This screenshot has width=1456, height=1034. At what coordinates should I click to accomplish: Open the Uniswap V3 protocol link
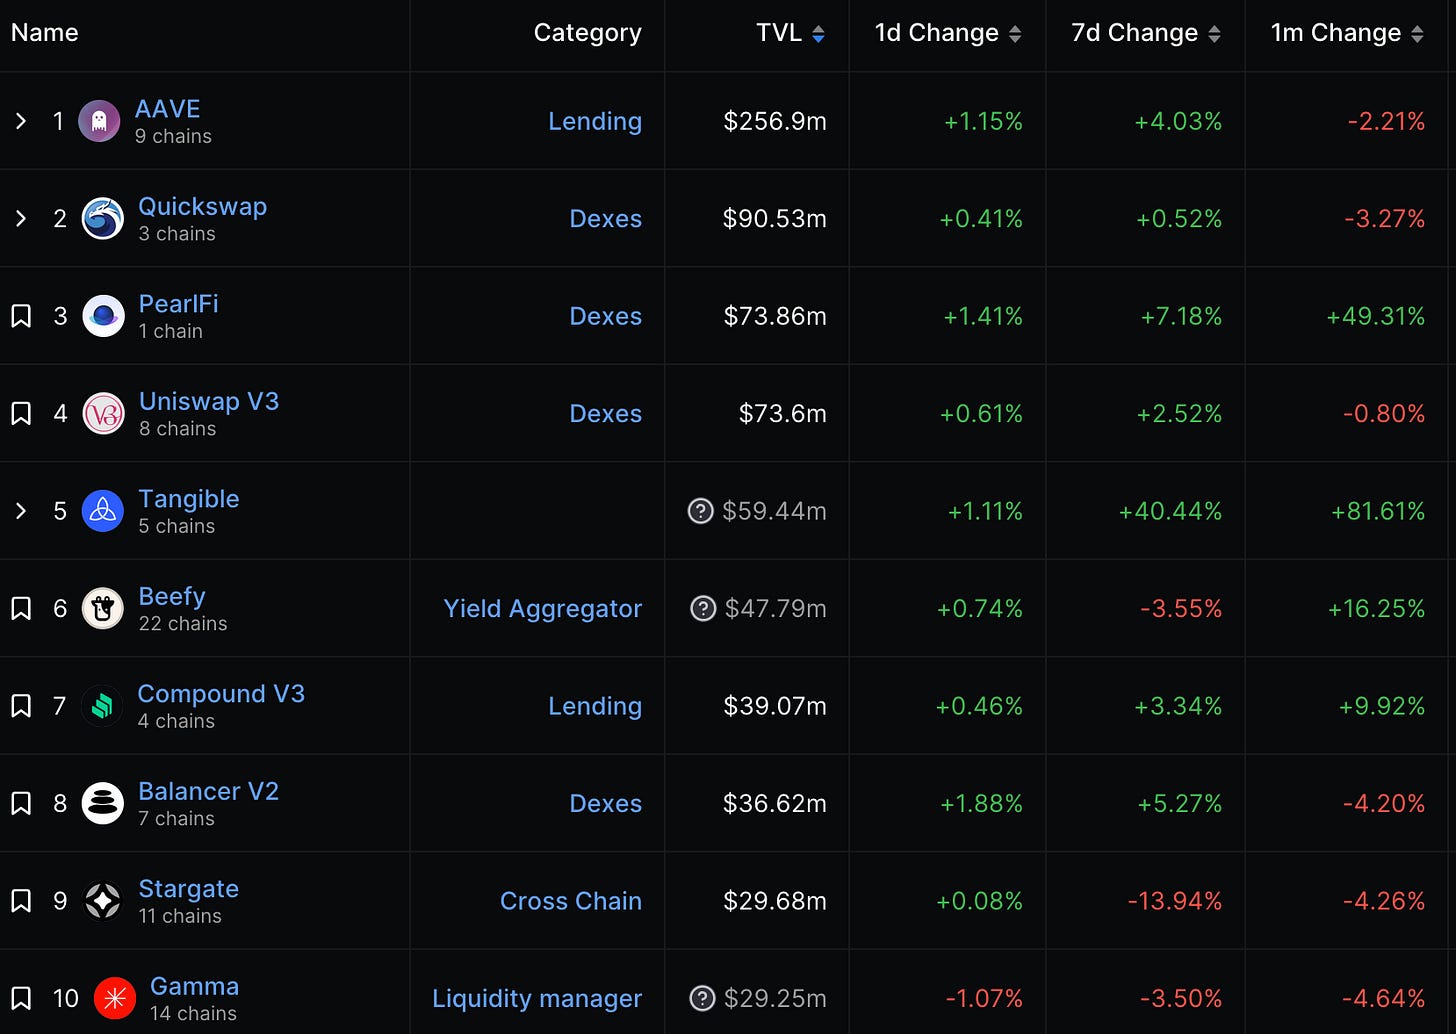point(209,401)
